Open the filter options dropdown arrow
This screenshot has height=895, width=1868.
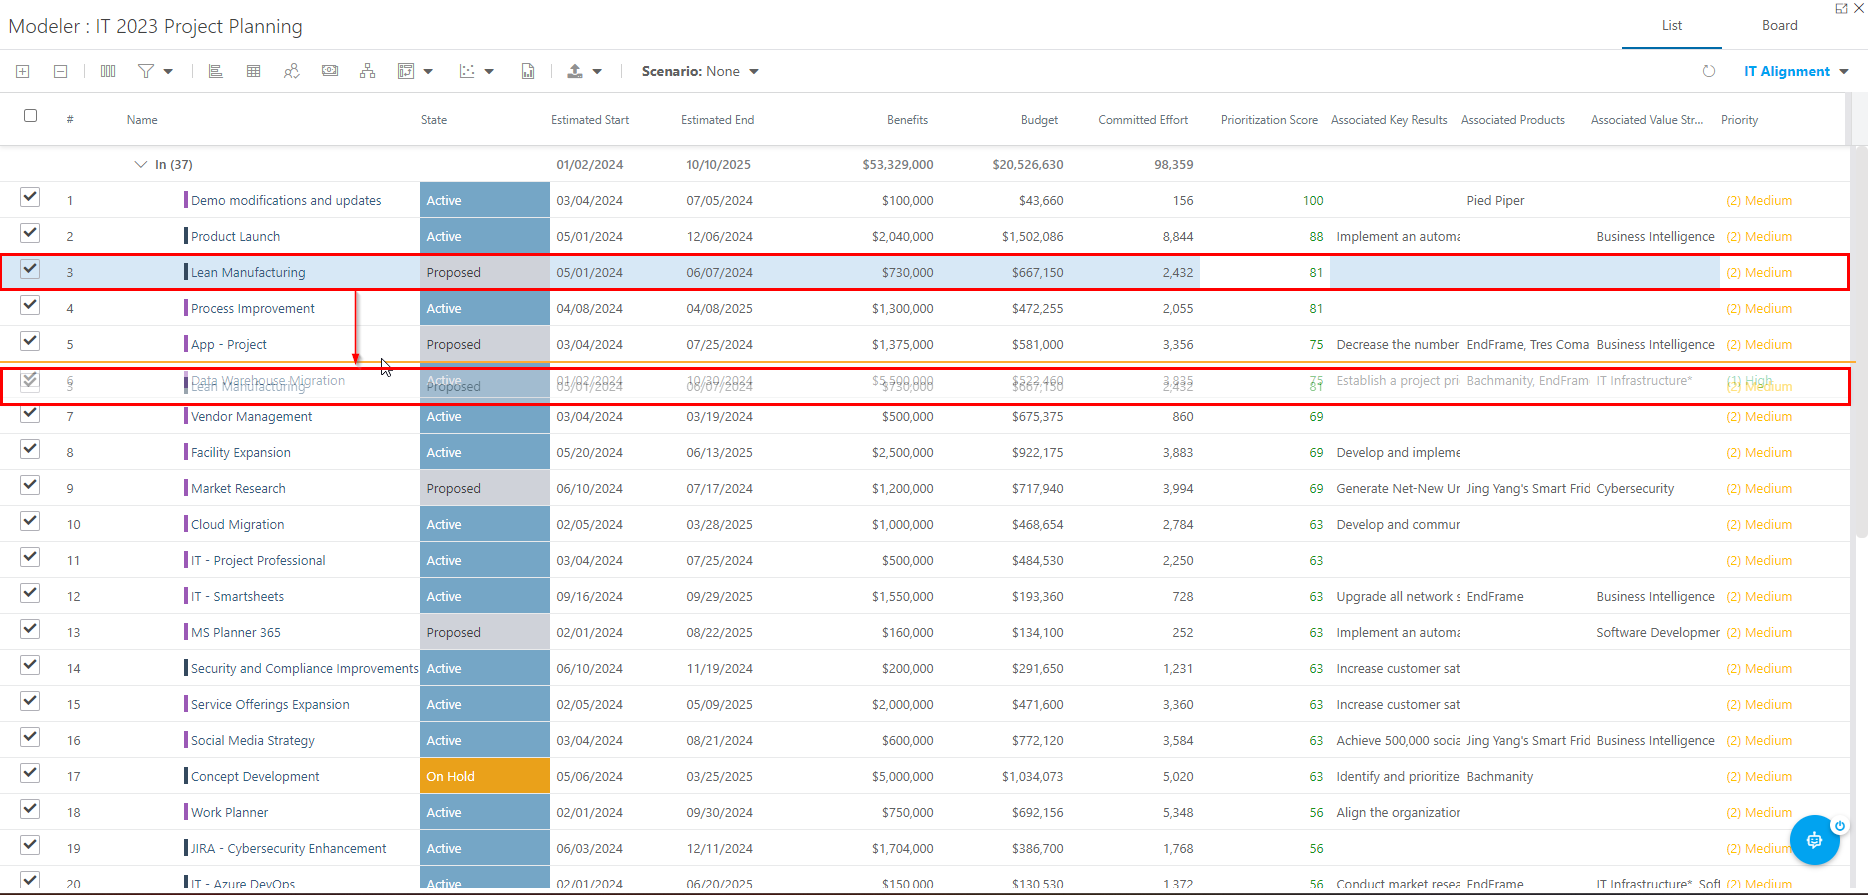click(x=168, y=72)
